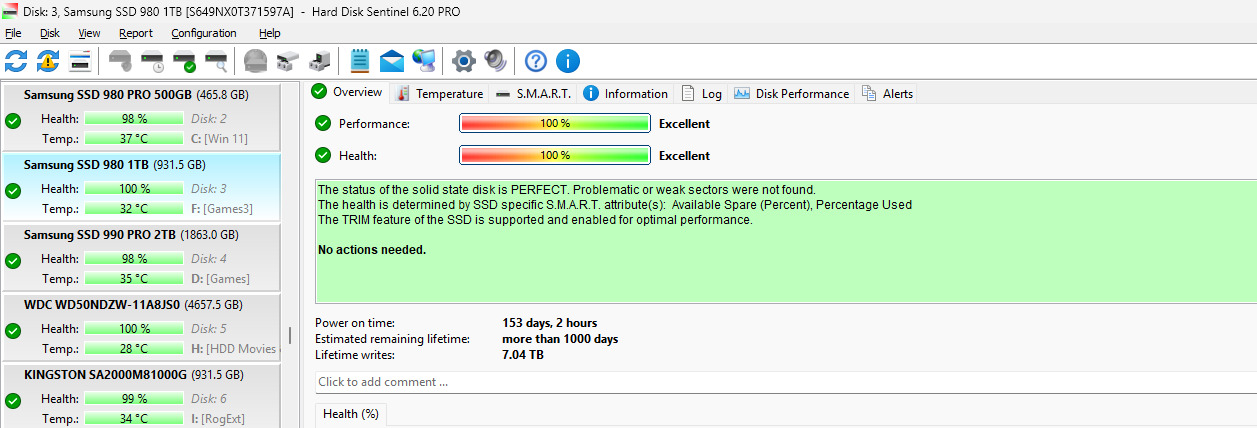The image size is (1257, 428).
Task: Click the 'D: [Games]' drive label
Action: (220, 279)
